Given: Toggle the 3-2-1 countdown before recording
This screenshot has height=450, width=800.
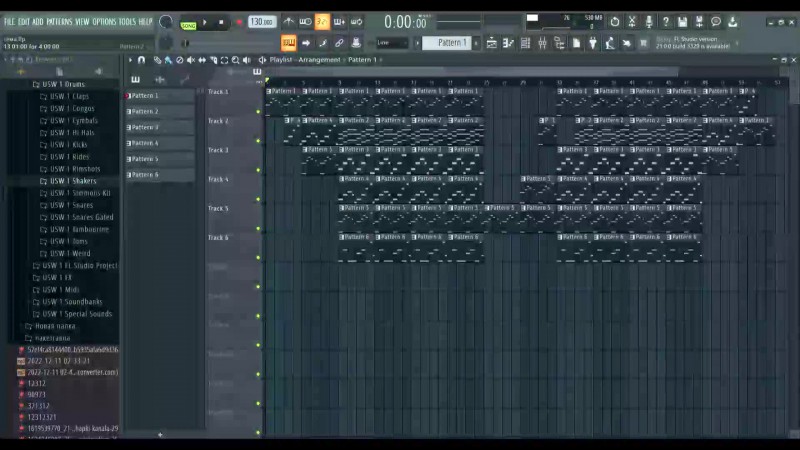Looking at the screenshot, I should pos(322,22).
